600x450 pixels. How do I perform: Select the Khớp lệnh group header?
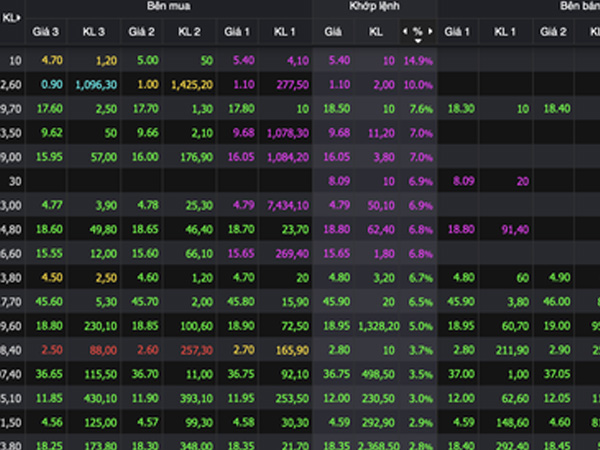pyautogui.click(x=374, y=5)
